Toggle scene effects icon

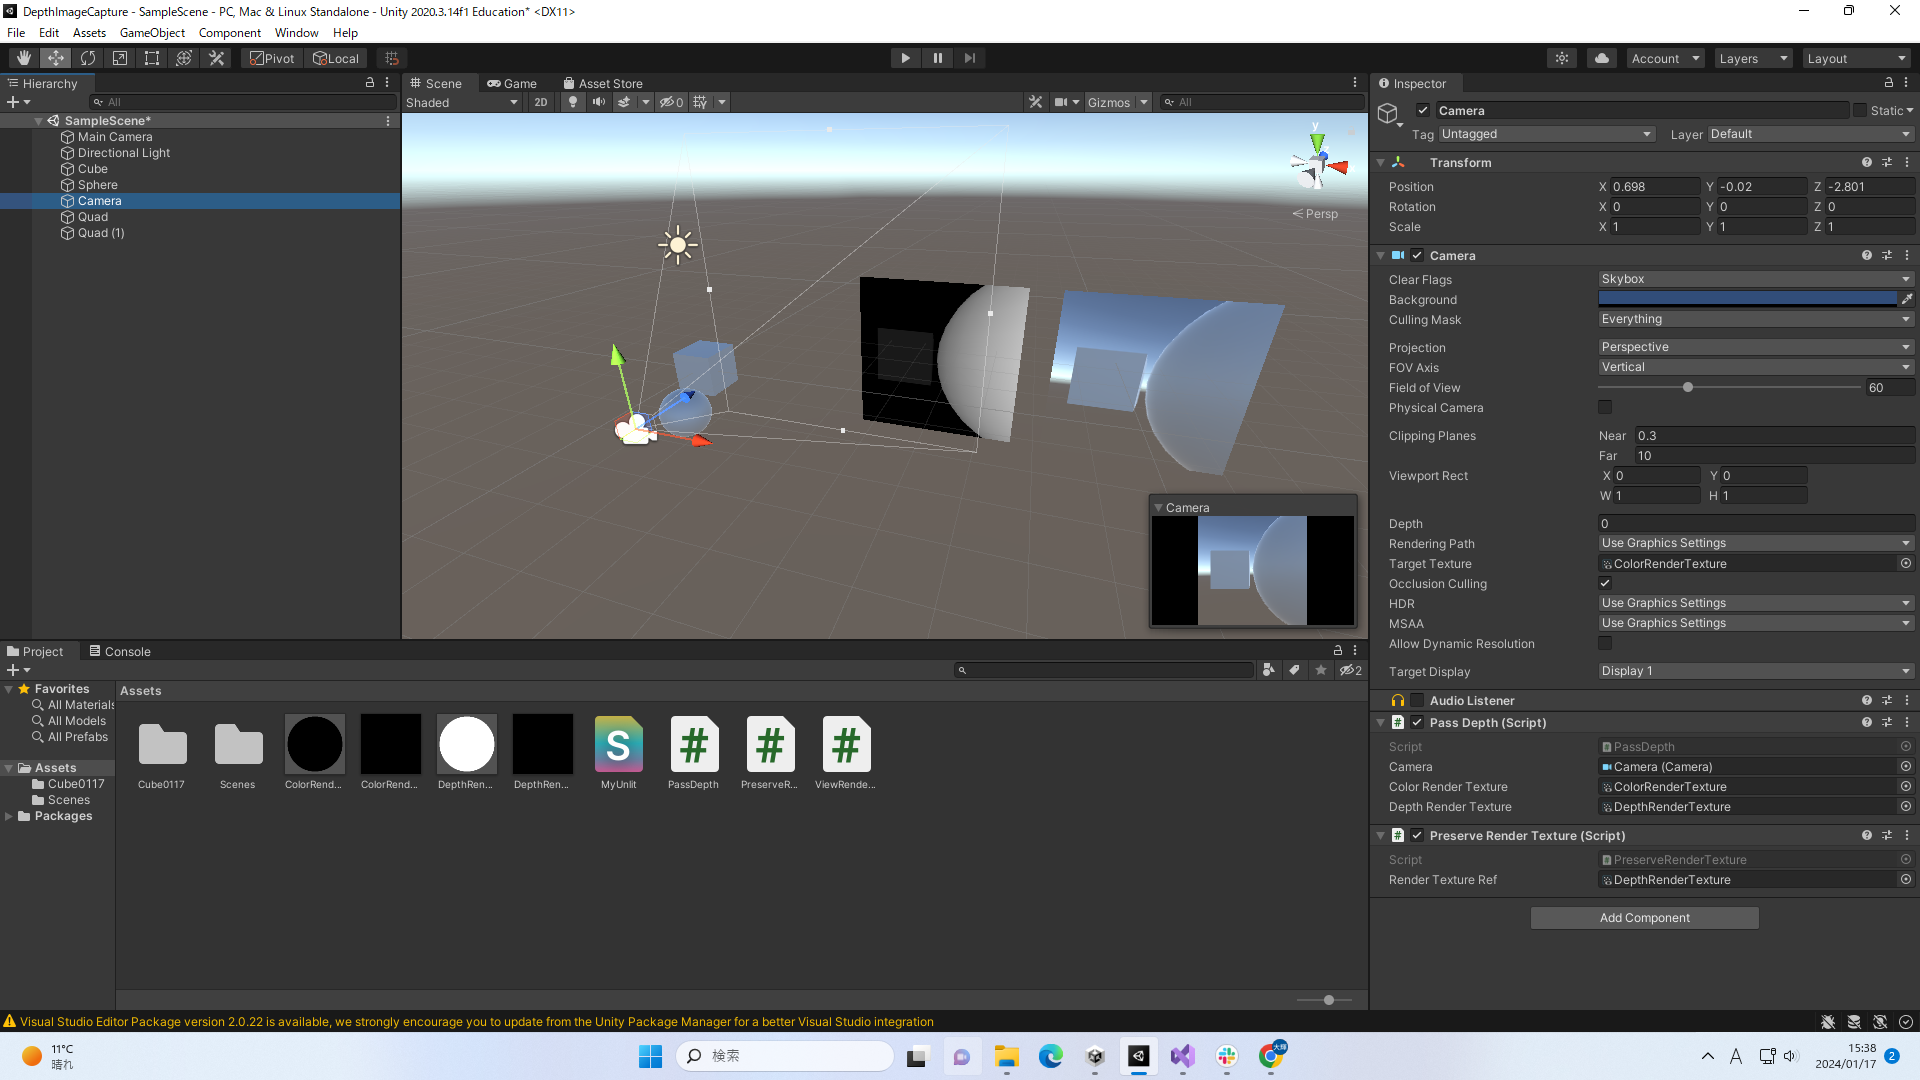(624, 102)
